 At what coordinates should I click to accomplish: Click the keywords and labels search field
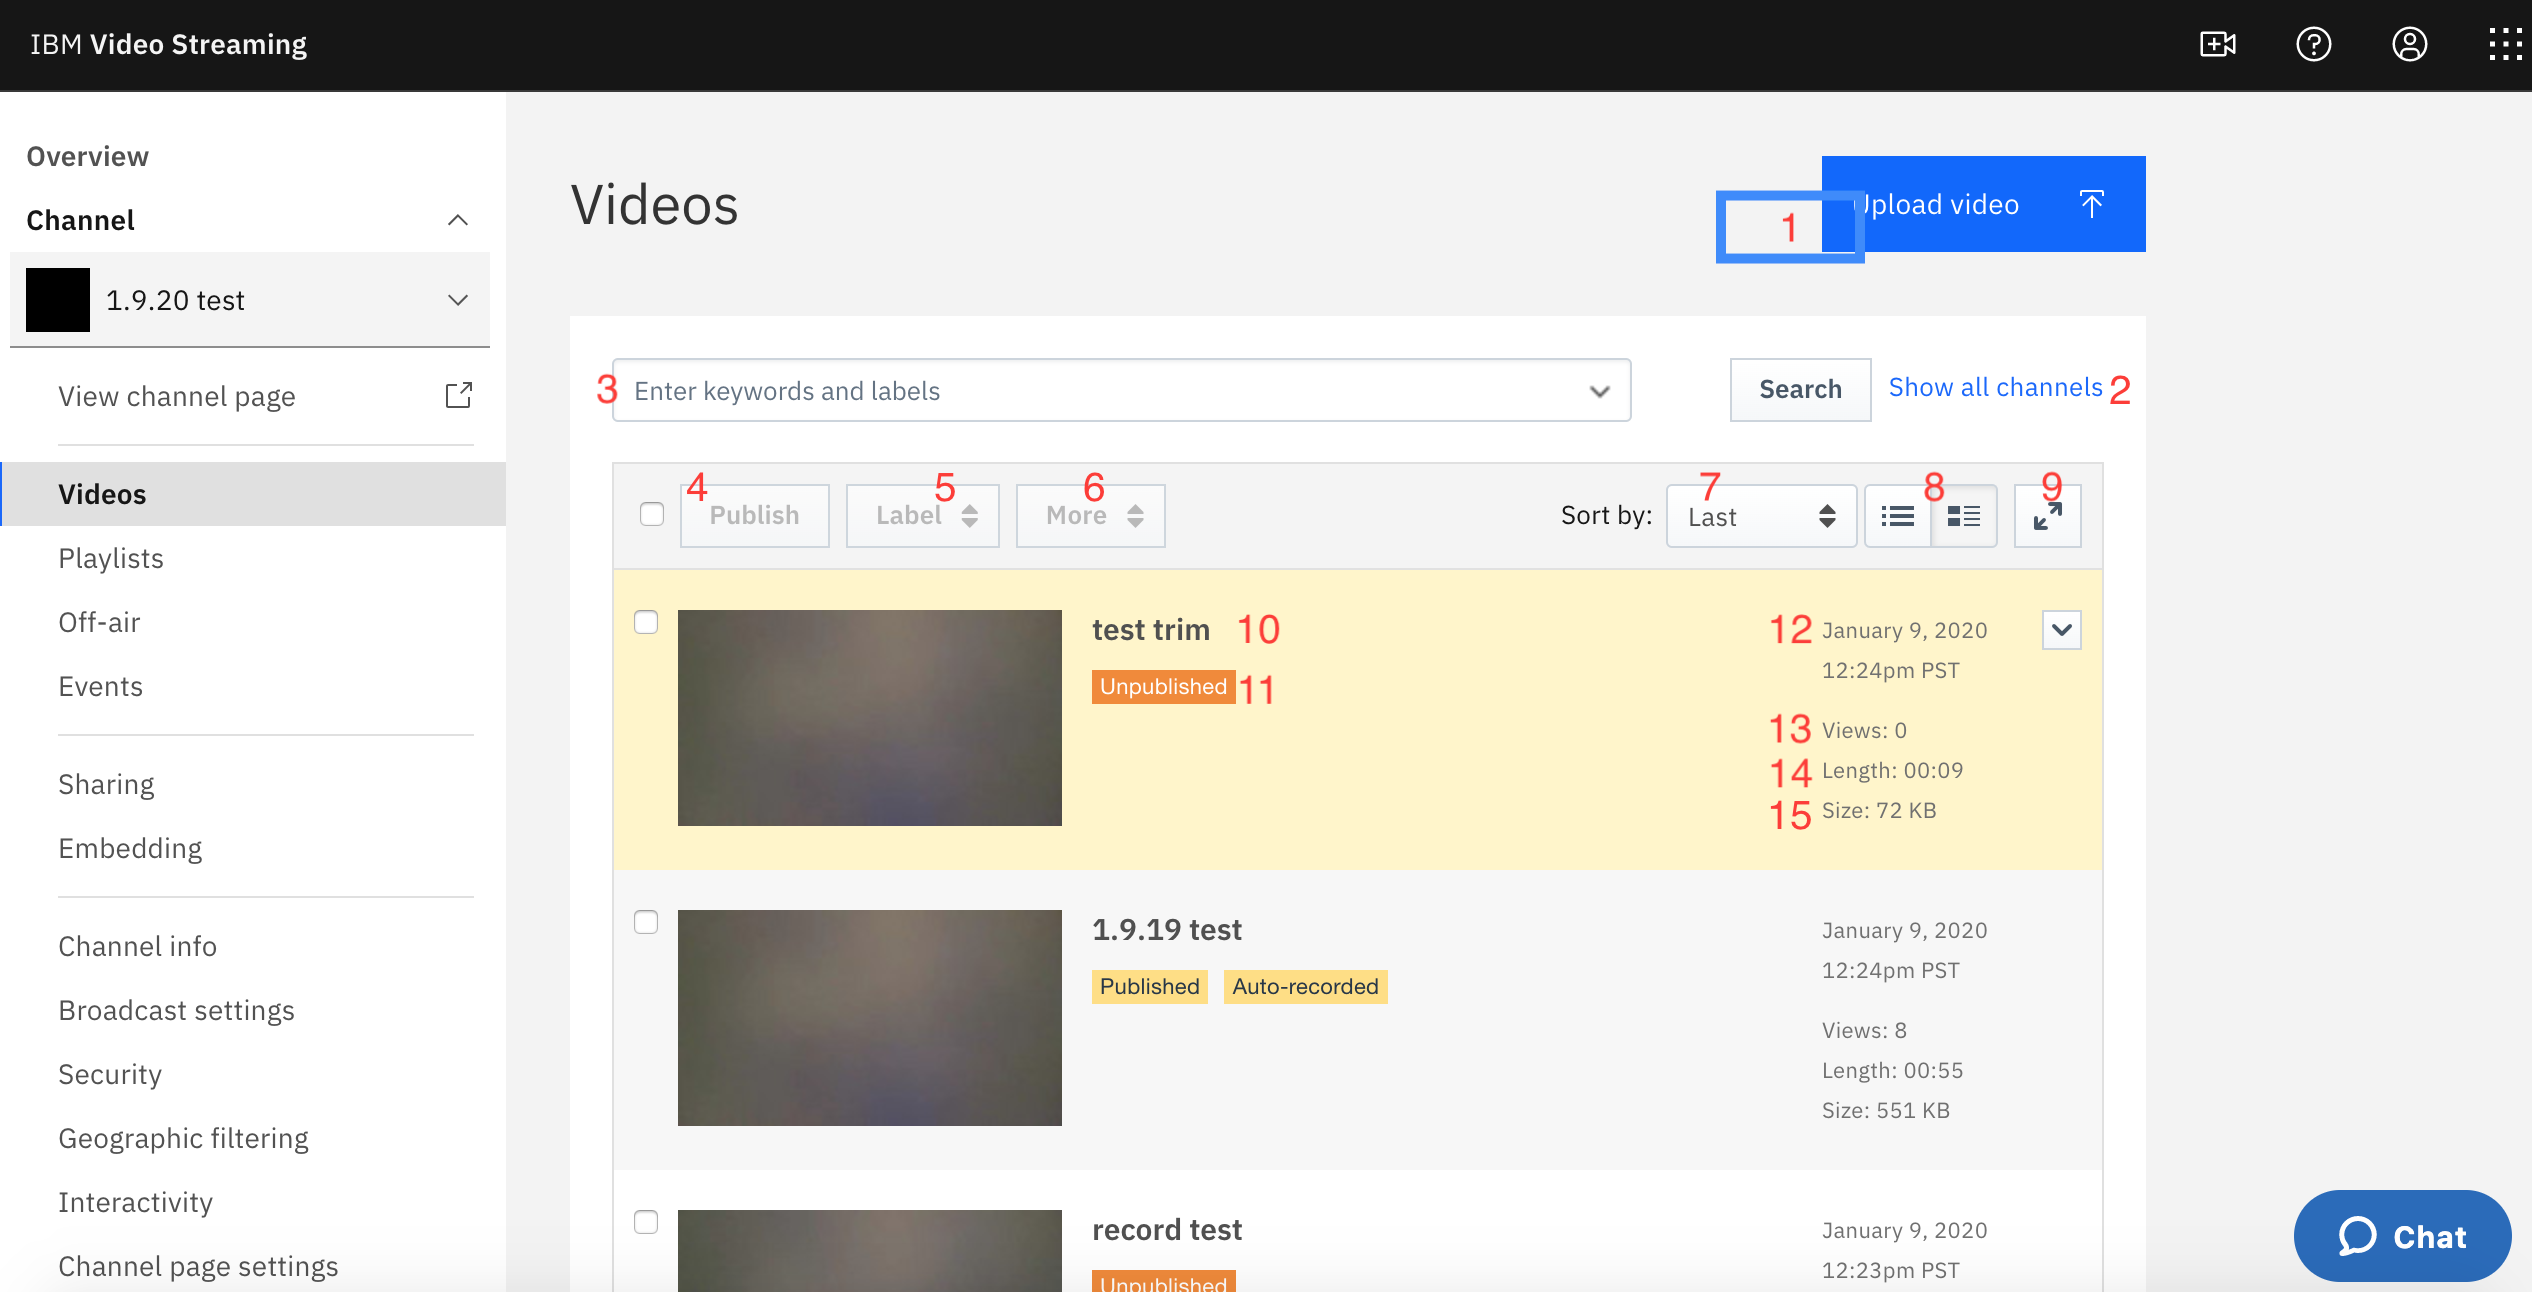(1121, 390)
